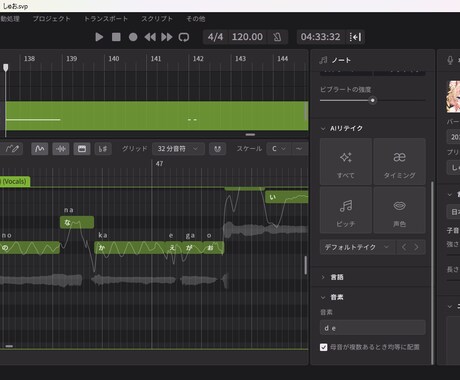Click the ka phoneme label above か
This screenshot has height=380, width=460.
coord(103,235)
